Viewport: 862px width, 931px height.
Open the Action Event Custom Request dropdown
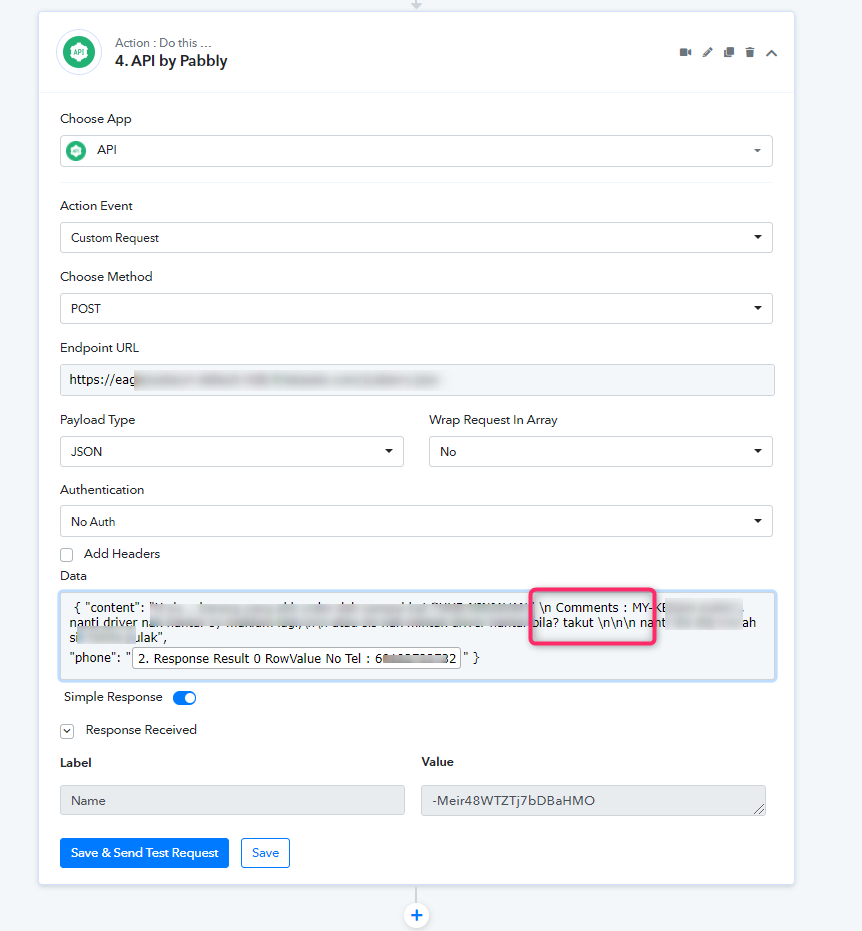click(x=416, y=238)
